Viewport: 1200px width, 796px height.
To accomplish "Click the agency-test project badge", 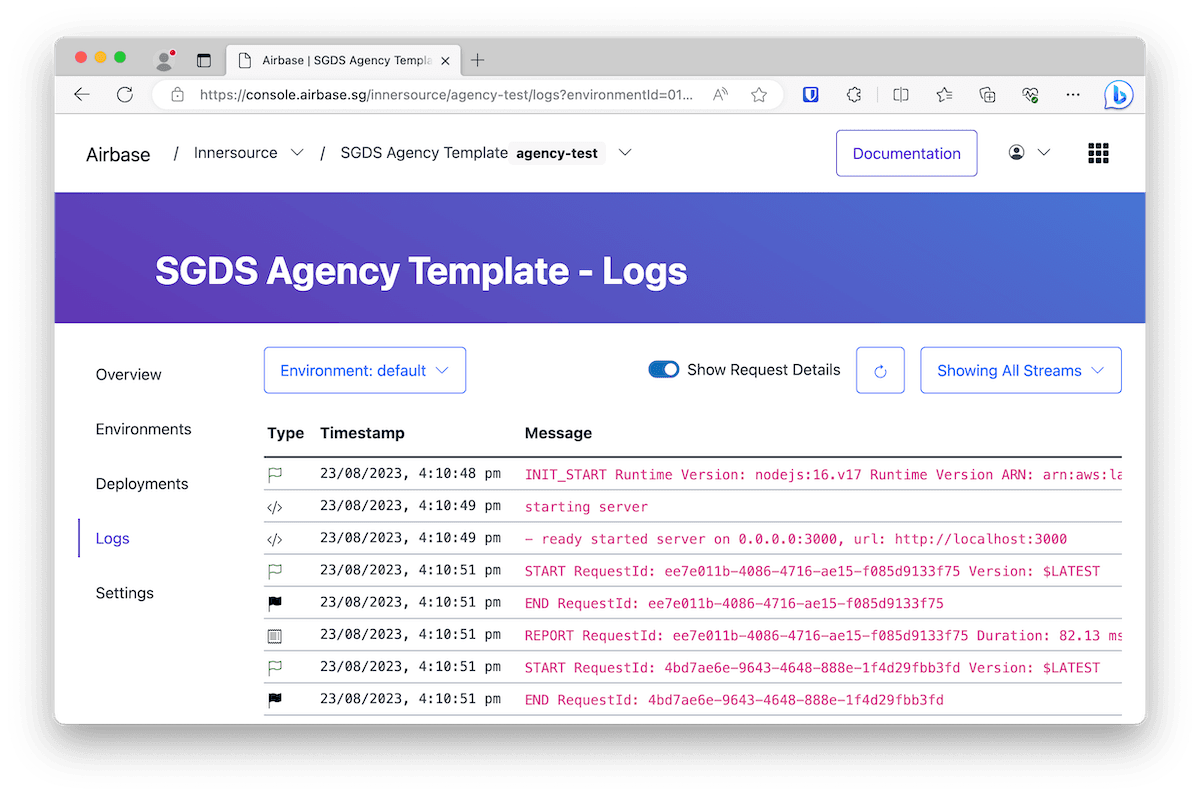I will [557, 154].
